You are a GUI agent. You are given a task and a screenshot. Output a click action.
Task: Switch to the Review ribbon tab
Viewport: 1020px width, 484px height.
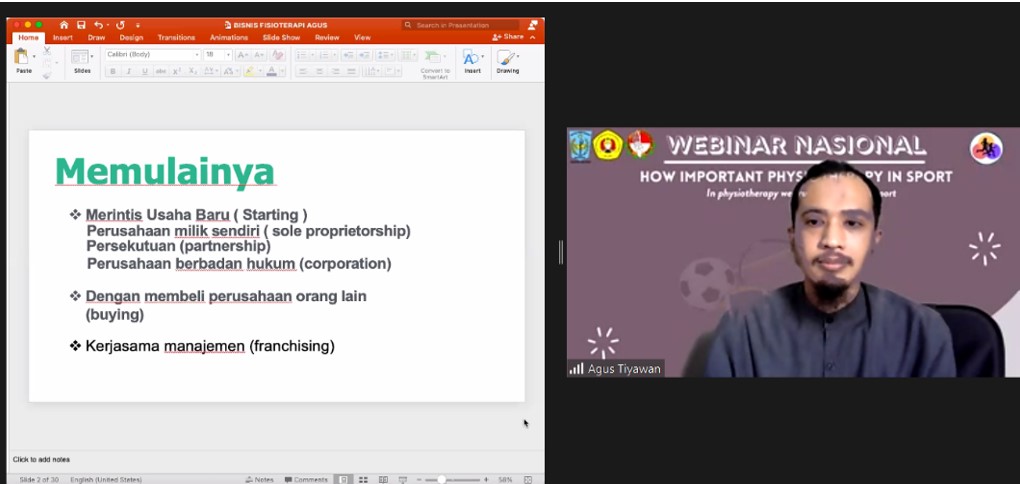click(x=327, y=38)
